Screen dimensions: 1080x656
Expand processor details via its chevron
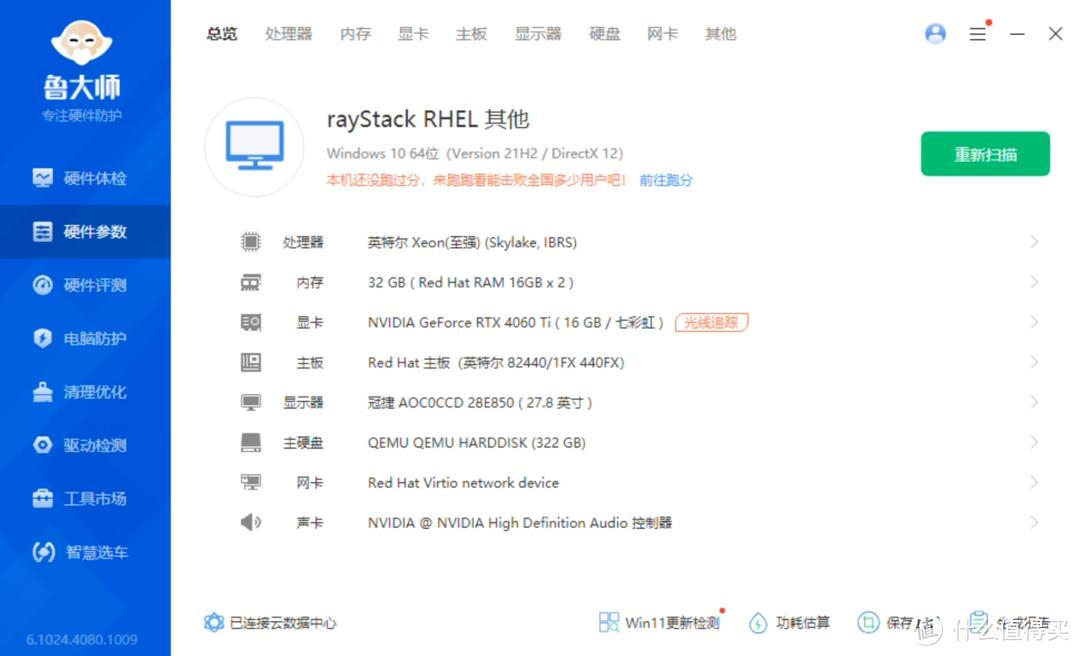(x=1034, y=242)
